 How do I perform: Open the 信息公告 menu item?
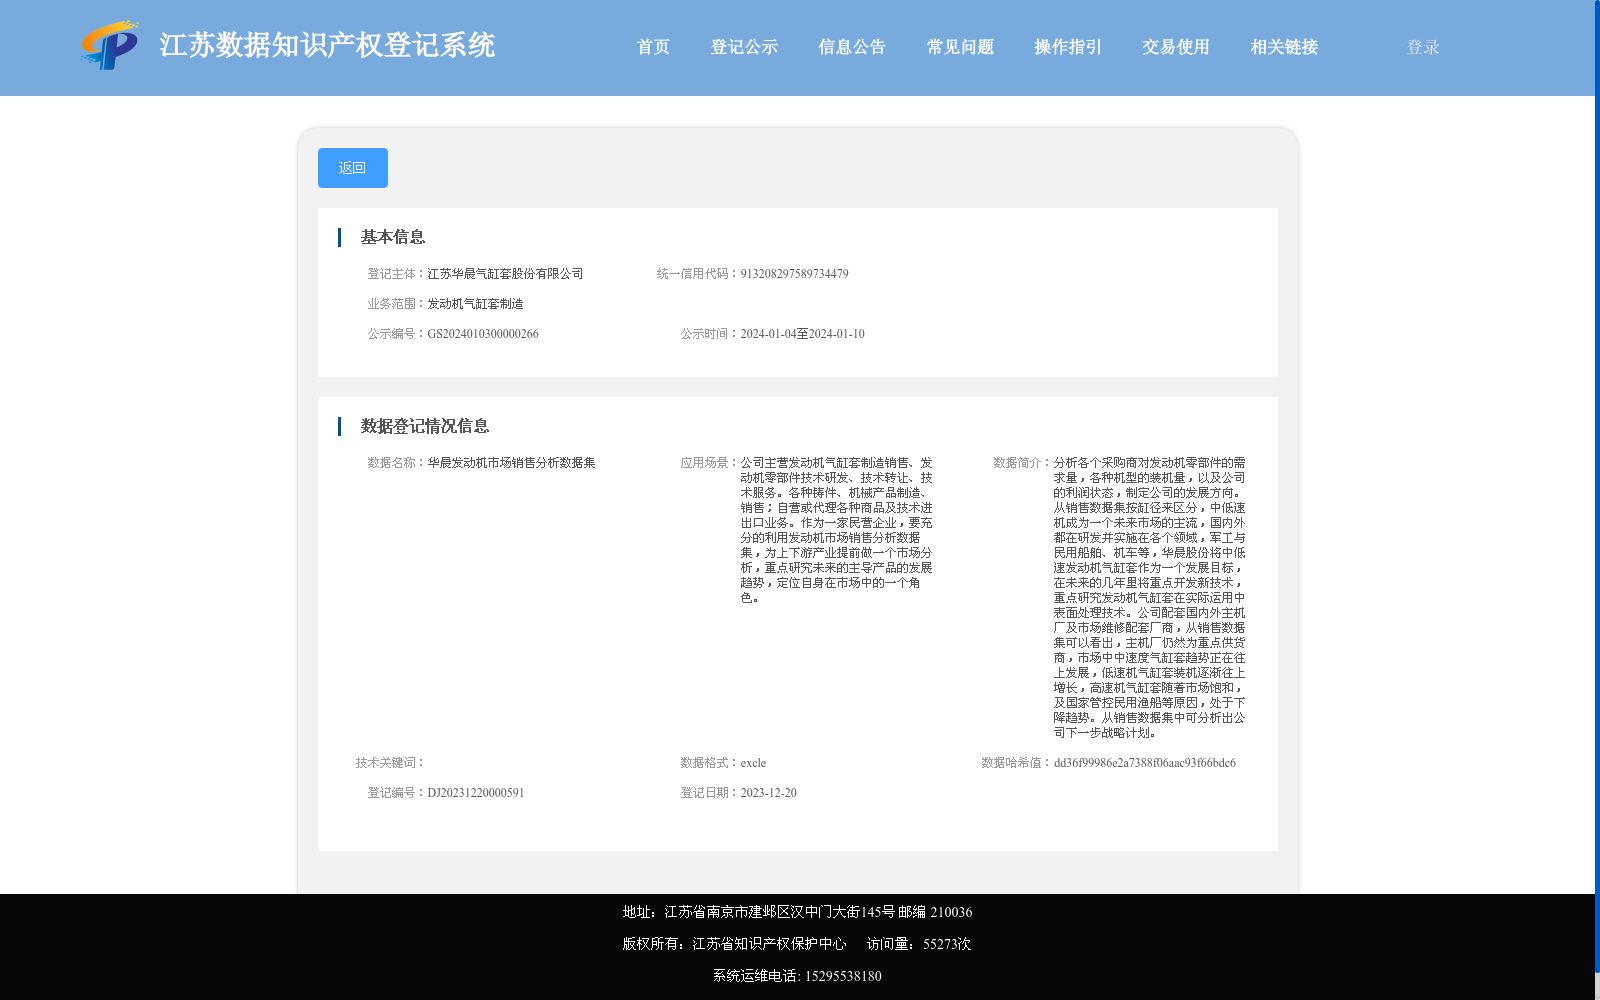[852, 47]
